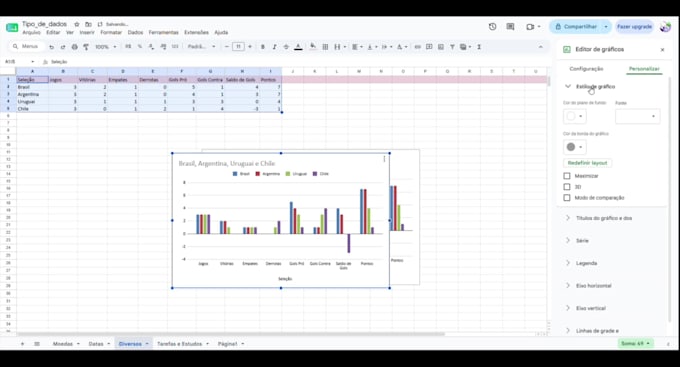
Task: Increase font size with the plus button
Action: [x=250, y=46]
